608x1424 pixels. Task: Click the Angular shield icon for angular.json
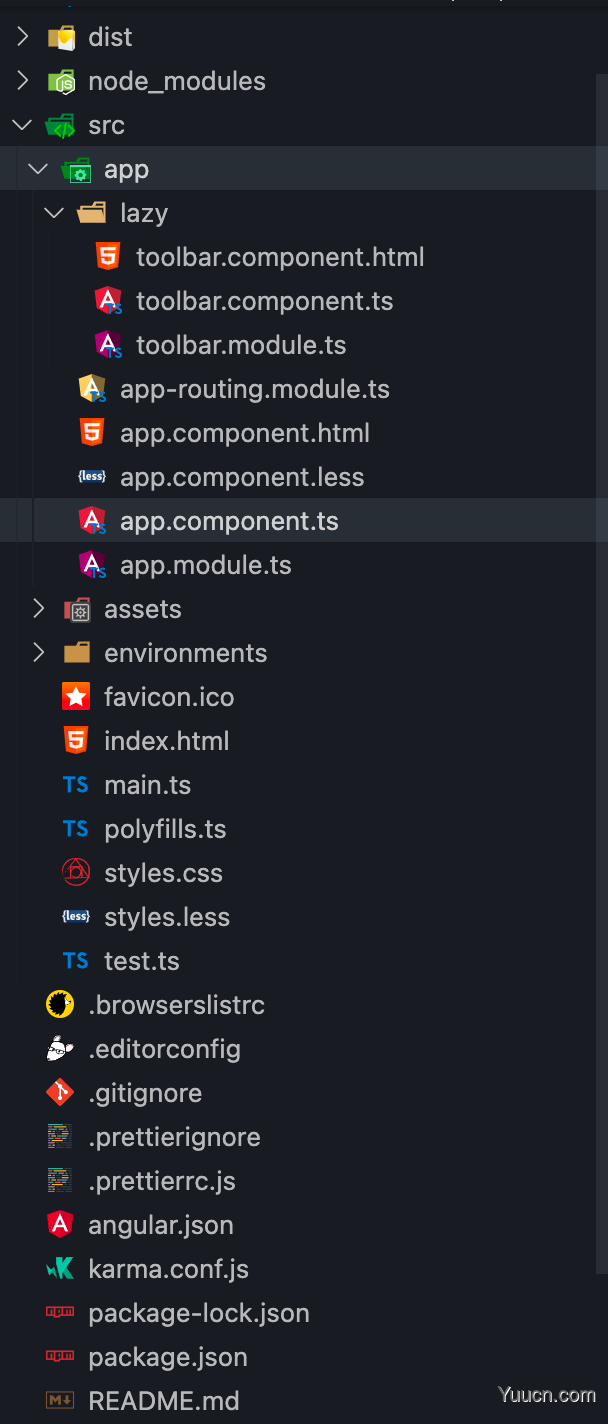coord(60,1225)
